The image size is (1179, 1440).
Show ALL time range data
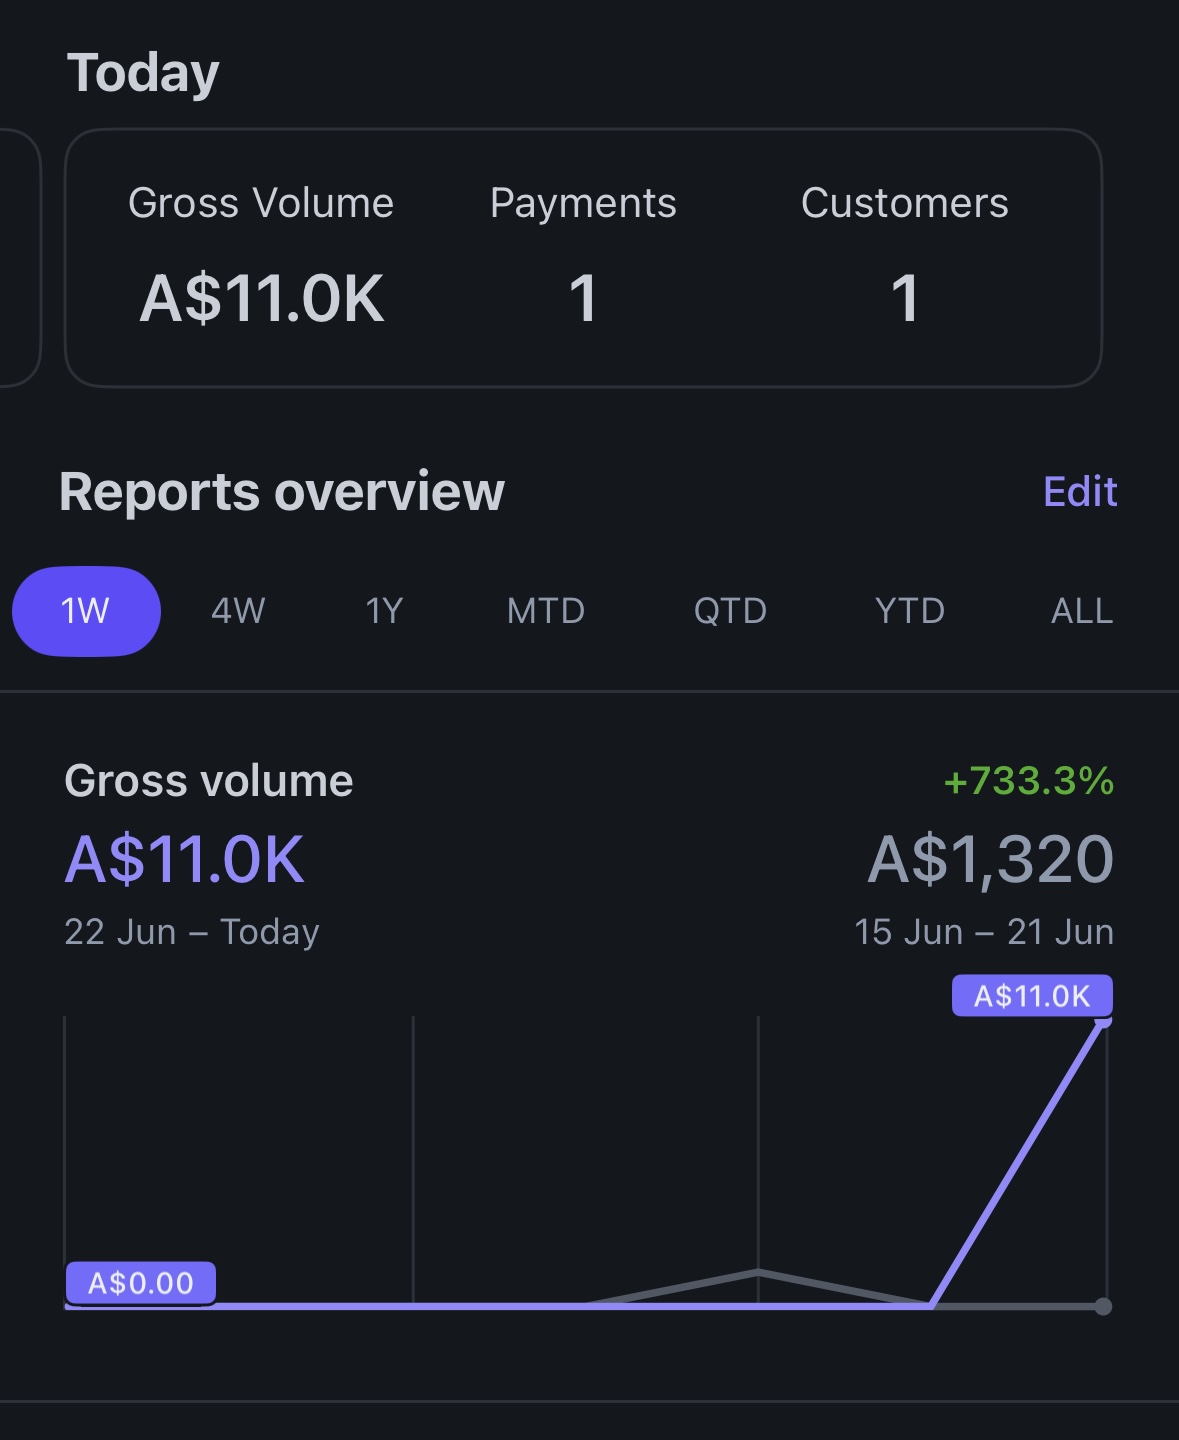tap(1081, 611)
